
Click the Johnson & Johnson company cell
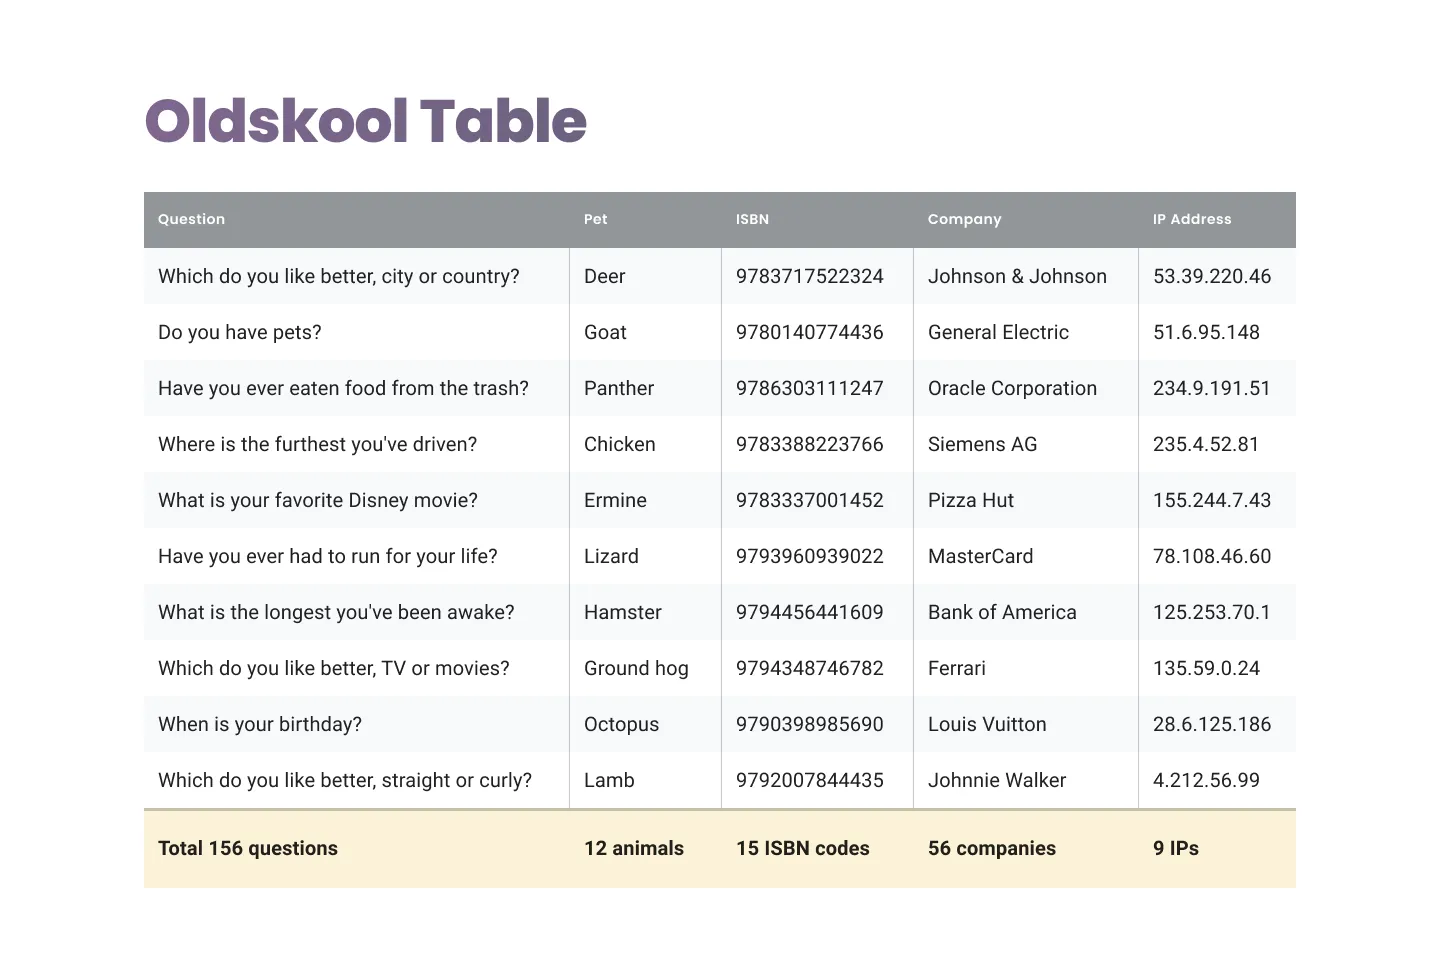click(x=1017, y=276)
